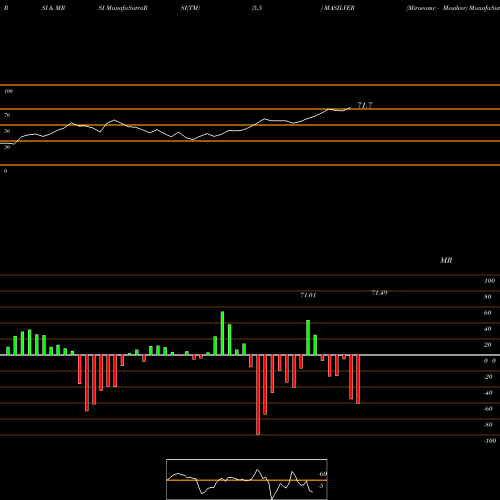This screenshot has width=500, height=500.
Task: Select the "SI(TM)" header text
Action: tap(190, 8)
